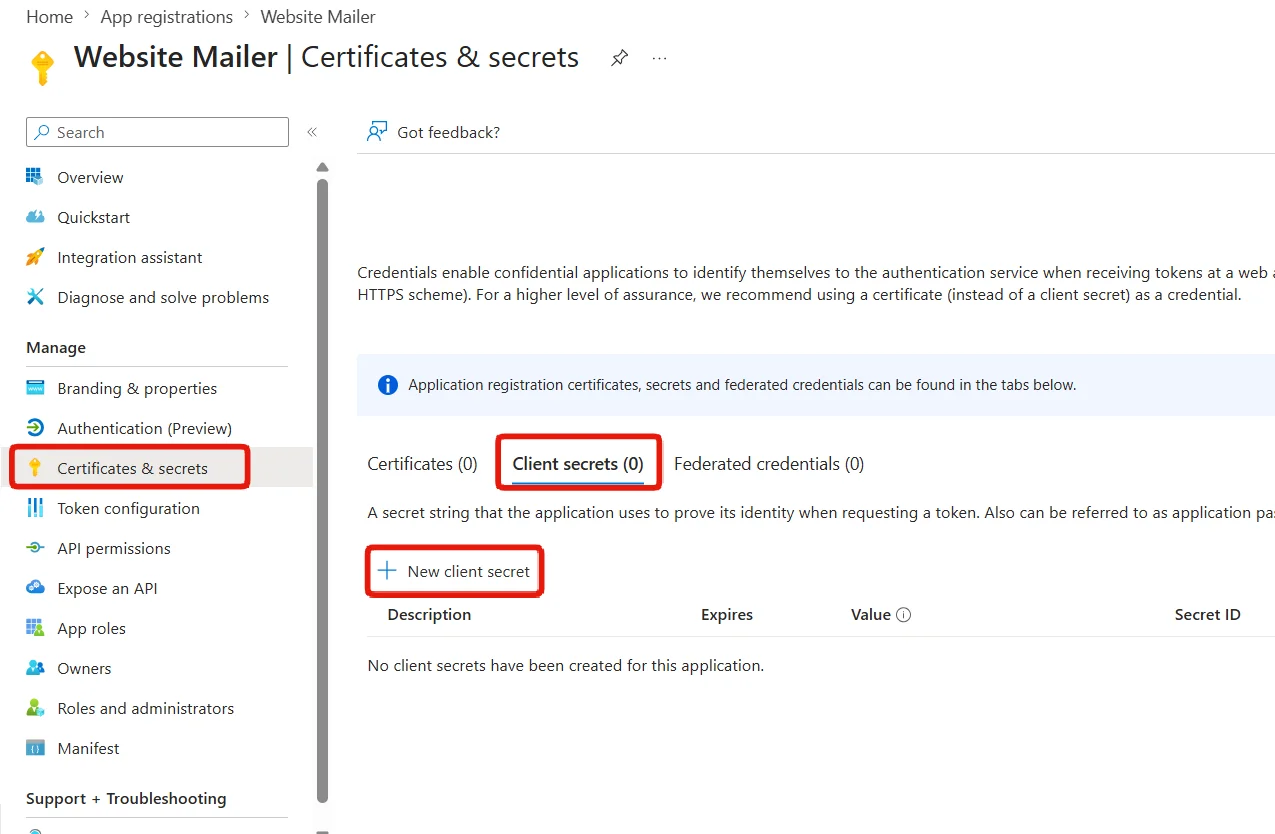Viewport: 1275px width, 834px height.
Task: Click the blue info banner icon
Action: click(x=388, y=385)
